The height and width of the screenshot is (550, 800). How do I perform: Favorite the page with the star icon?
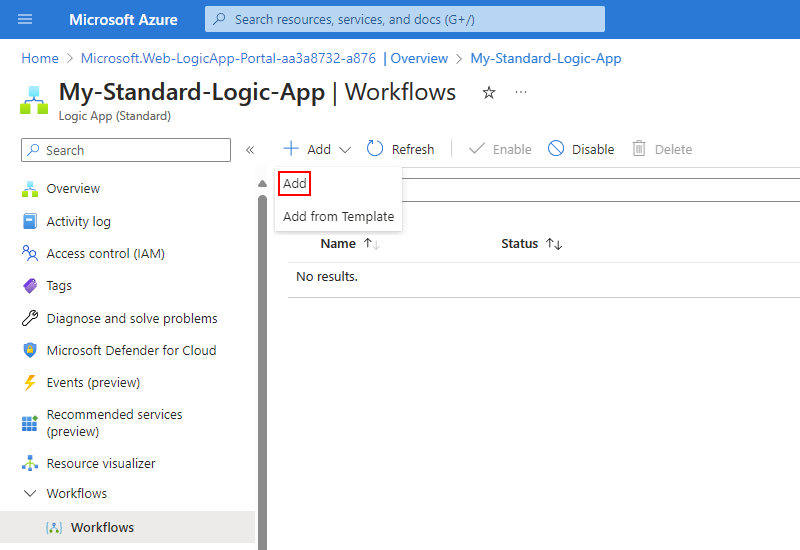point(489,92)
